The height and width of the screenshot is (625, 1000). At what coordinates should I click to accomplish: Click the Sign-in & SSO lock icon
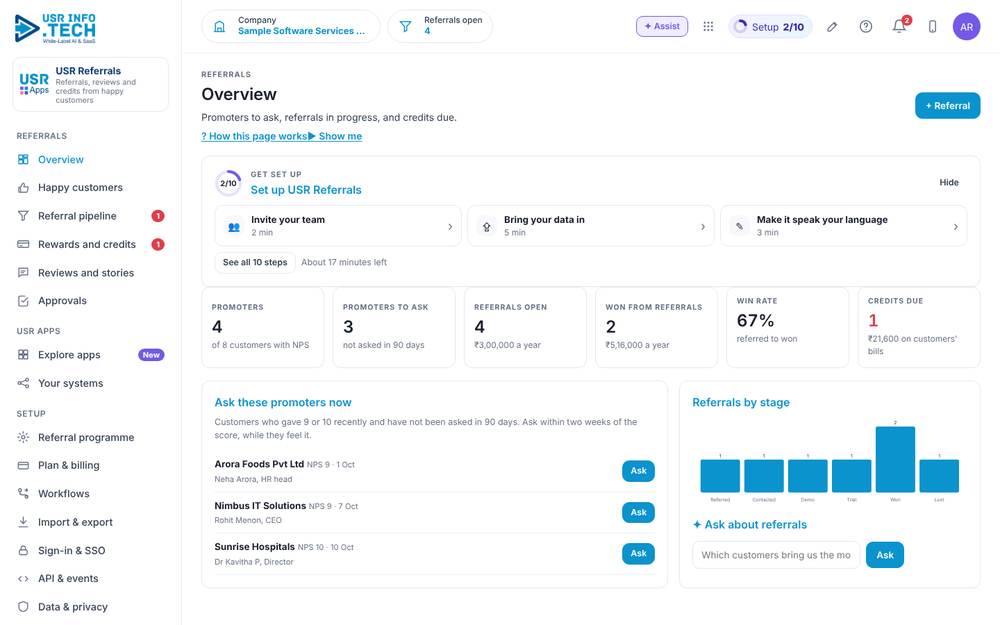[x=23, y=550]
